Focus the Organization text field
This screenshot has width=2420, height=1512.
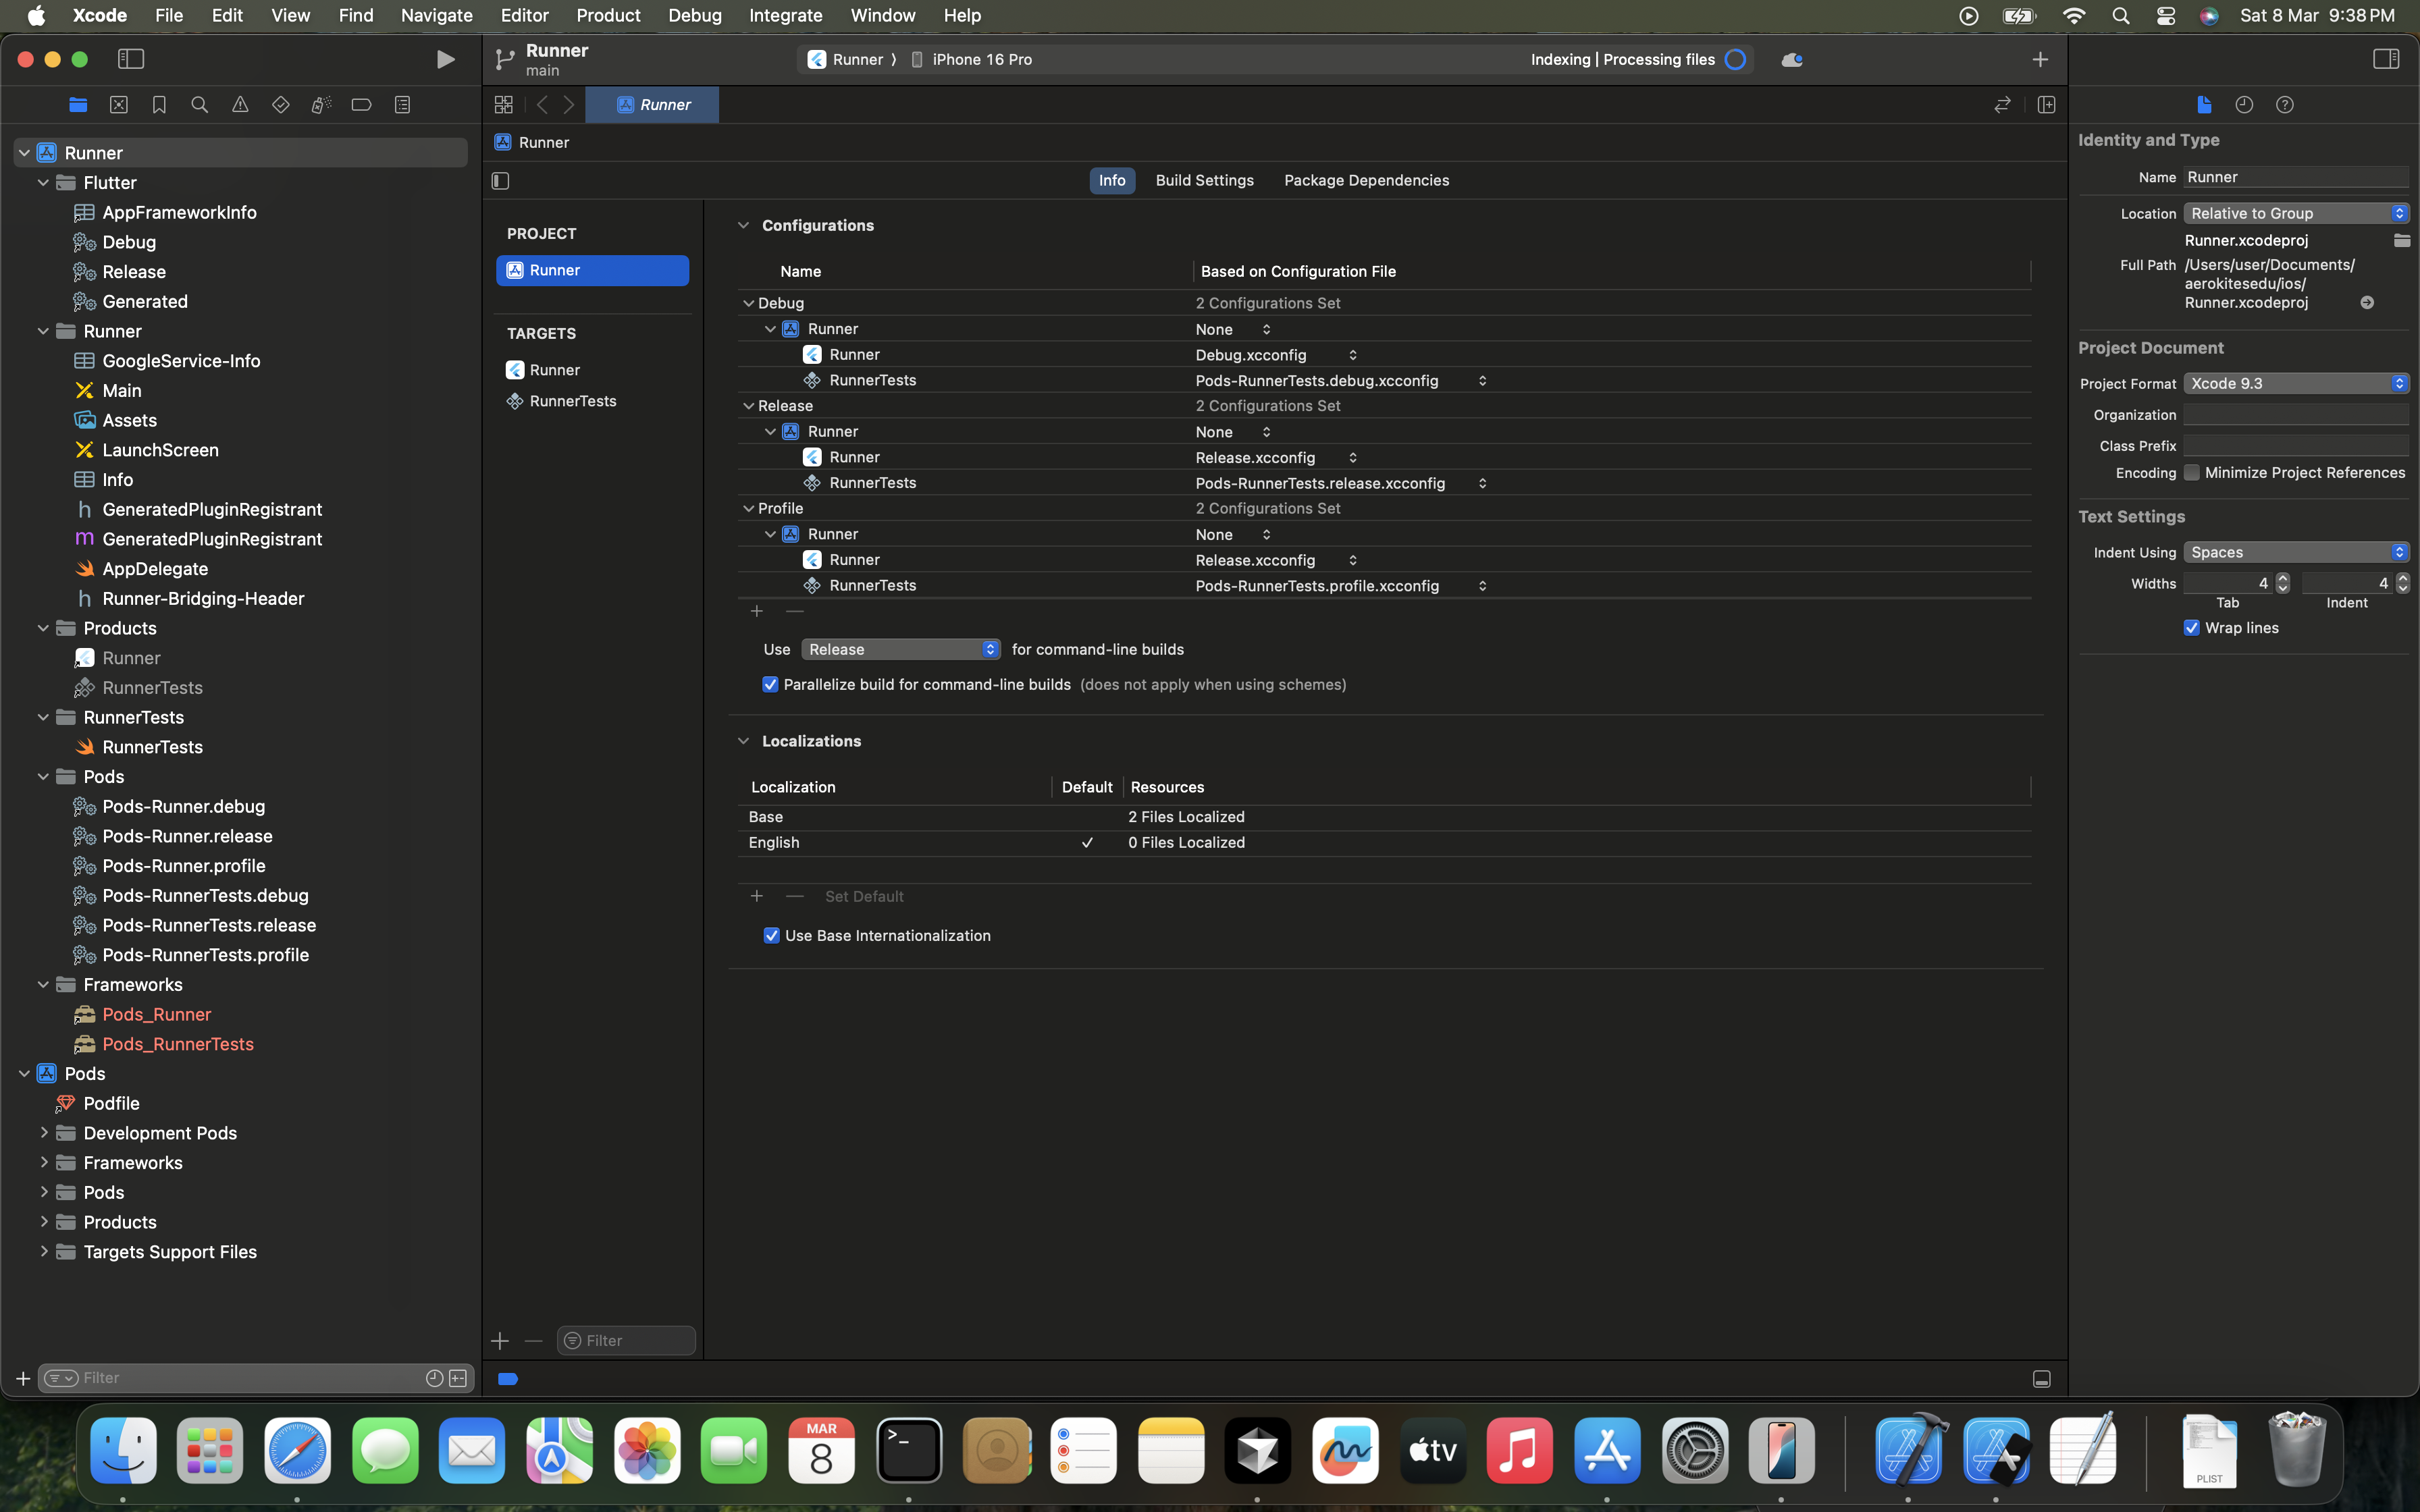click(x=2296, y=415)
